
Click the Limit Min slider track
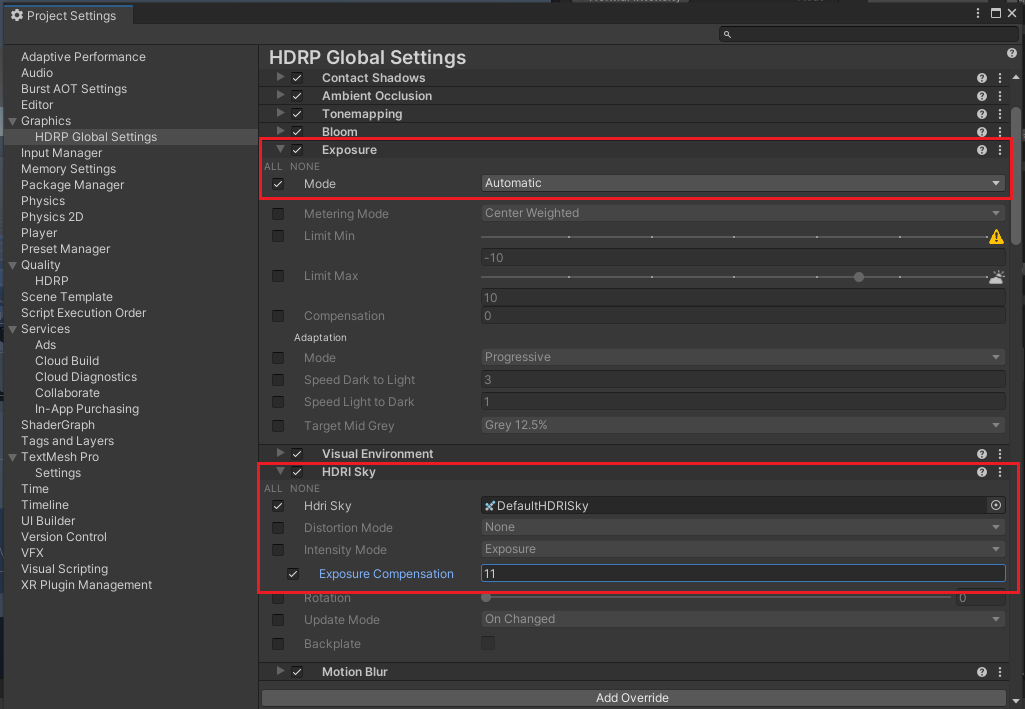tap(733, 237)
